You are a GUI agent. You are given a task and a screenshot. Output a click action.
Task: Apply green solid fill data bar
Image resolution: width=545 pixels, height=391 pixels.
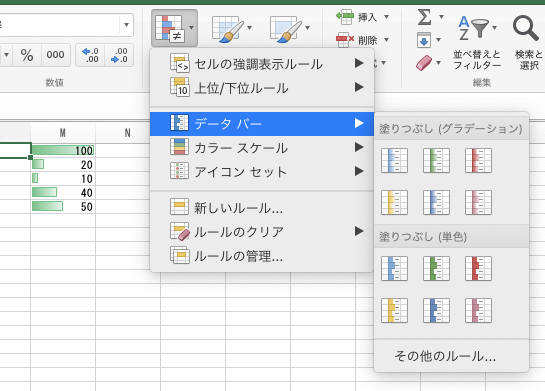(x=437, y=268)
